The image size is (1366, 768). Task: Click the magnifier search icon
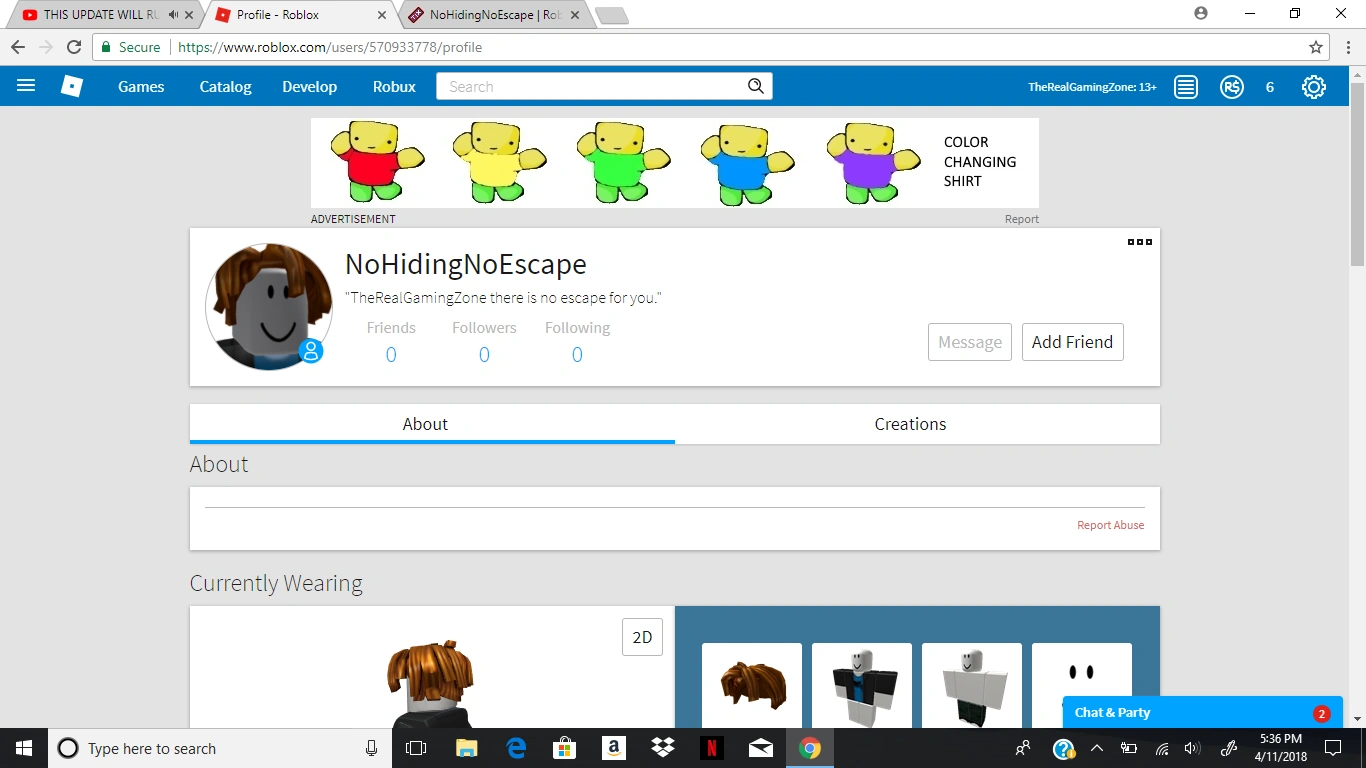tap(756, 86)
